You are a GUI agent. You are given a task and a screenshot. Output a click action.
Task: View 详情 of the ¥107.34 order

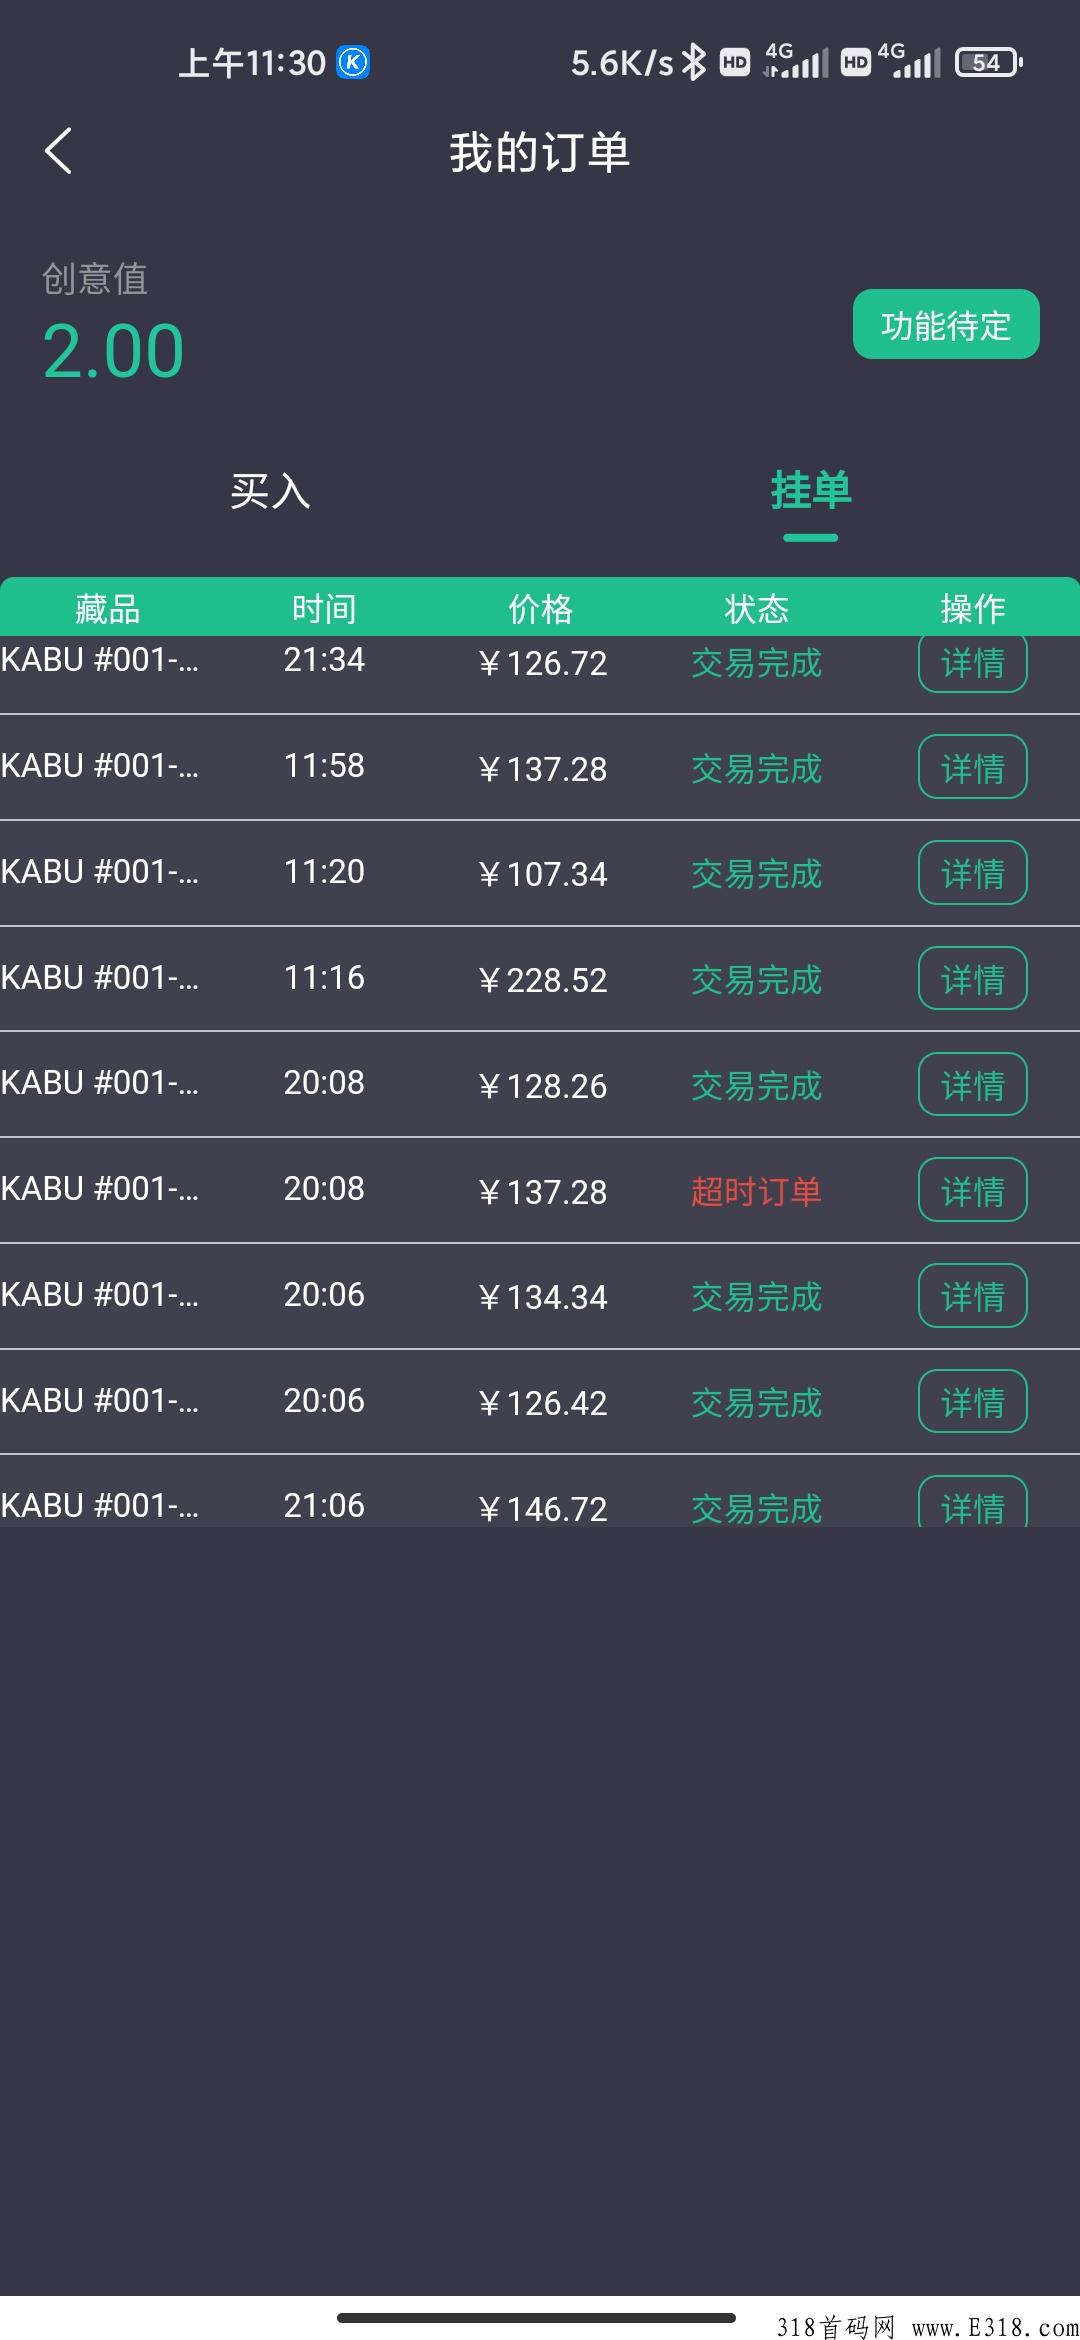click(x=972, y=873)
